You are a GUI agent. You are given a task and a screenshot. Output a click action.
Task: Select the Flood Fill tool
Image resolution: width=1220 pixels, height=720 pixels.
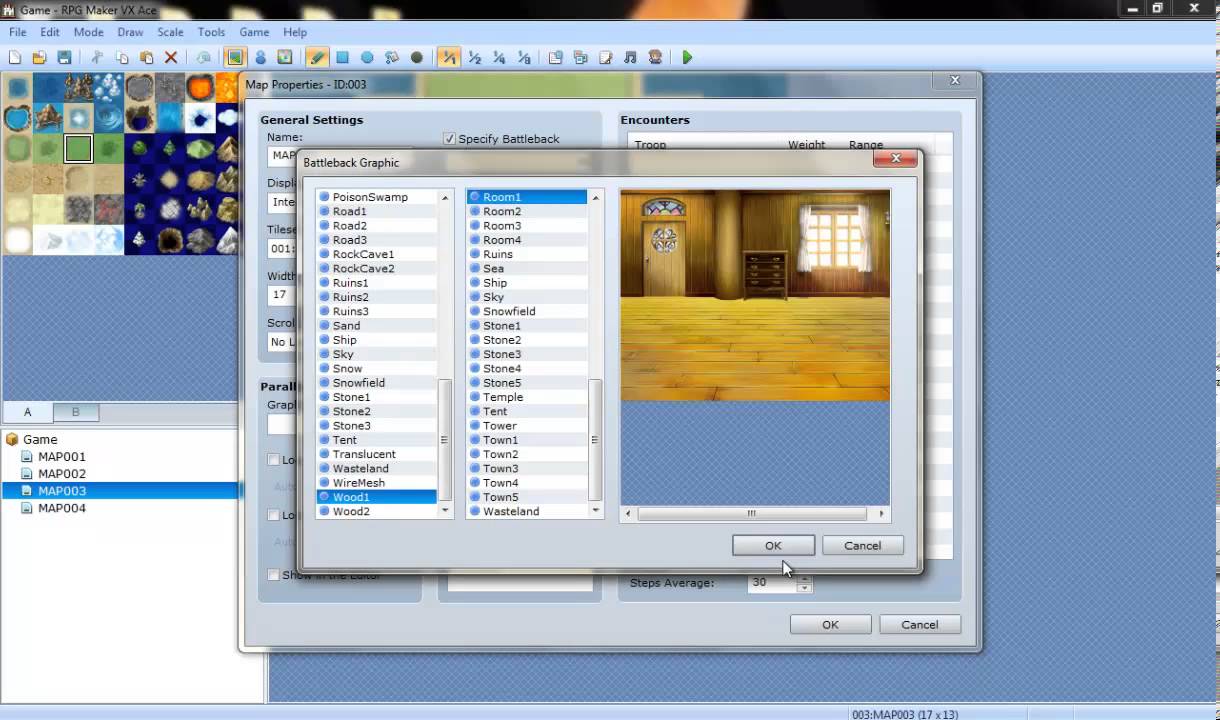tap(392, 58)
